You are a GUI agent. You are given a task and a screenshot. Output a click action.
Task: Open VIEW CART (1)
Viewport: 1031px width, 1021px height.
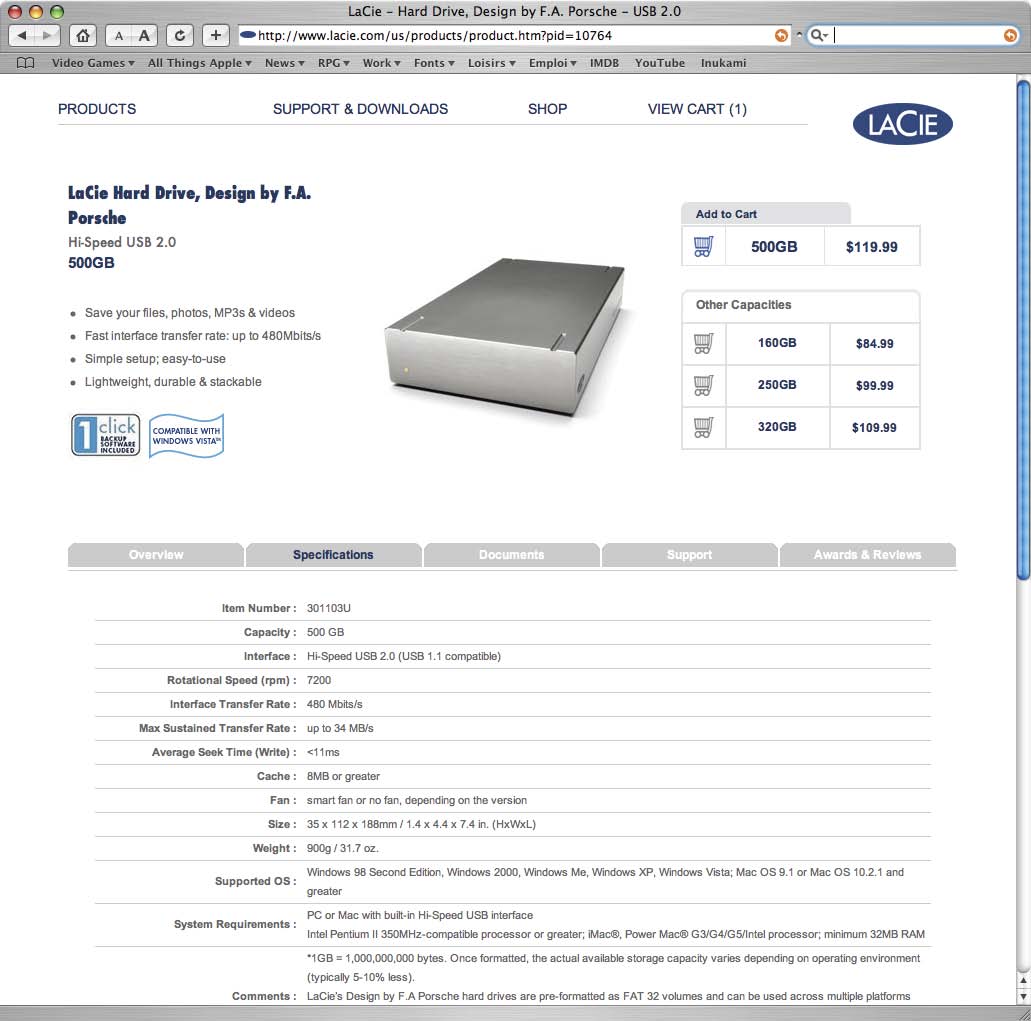point(697,109)
